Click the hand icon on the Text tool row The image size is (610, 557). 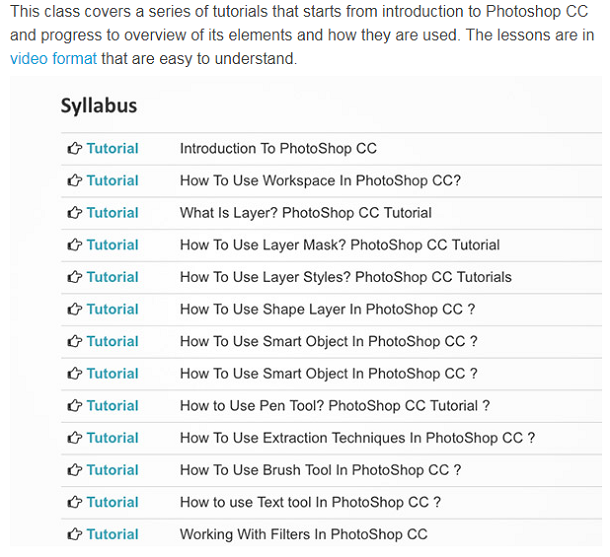(x=74, y=502)
